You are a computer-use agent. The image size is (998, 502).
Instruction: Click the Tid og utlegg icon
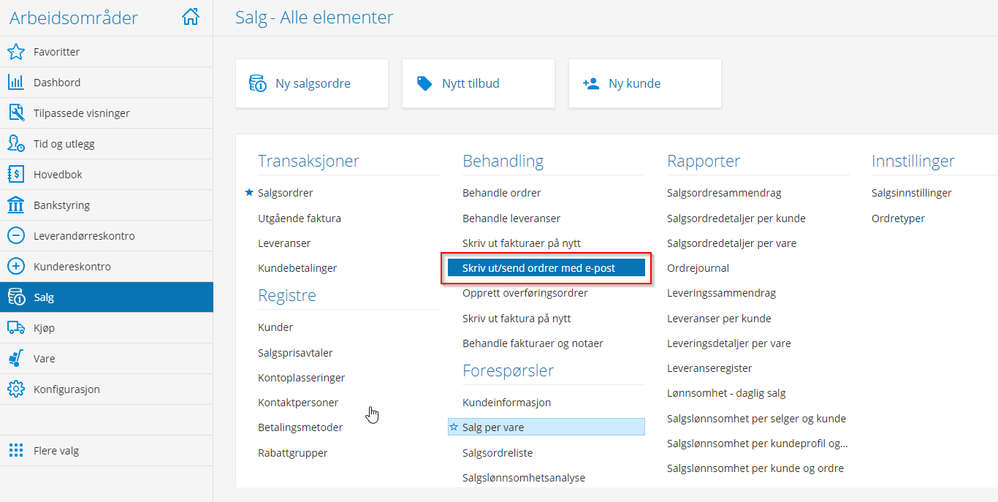(x=16, y=144)
